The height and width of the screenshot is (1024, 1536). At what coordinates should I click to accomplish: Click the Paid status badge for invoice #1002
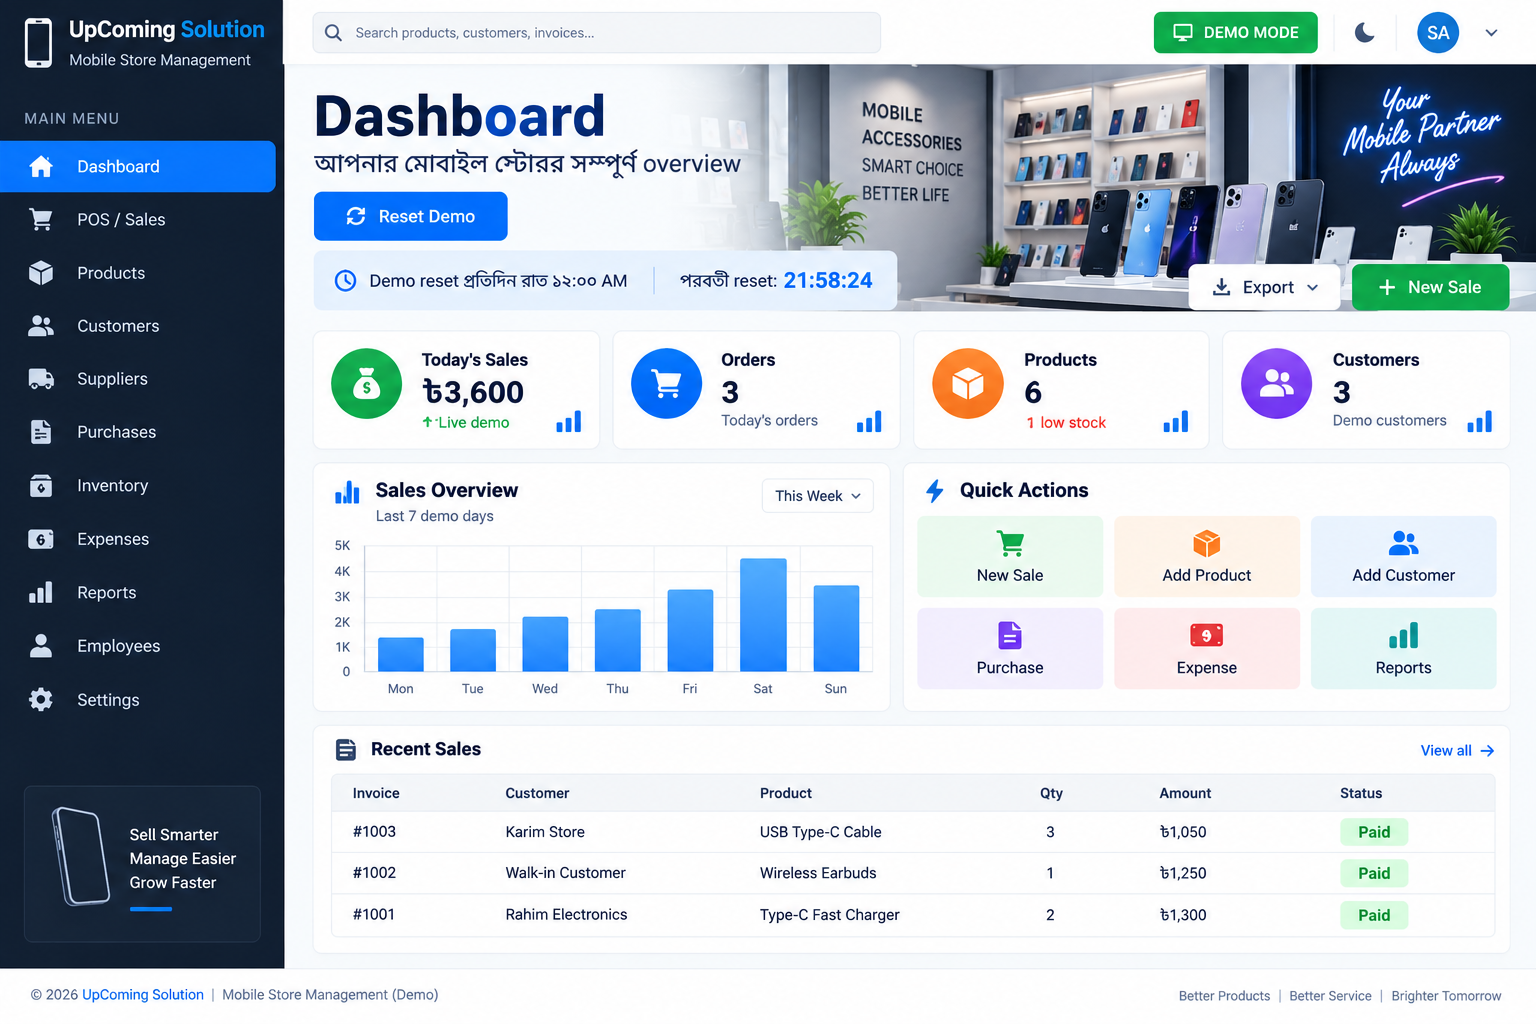tap(1374, 874)
